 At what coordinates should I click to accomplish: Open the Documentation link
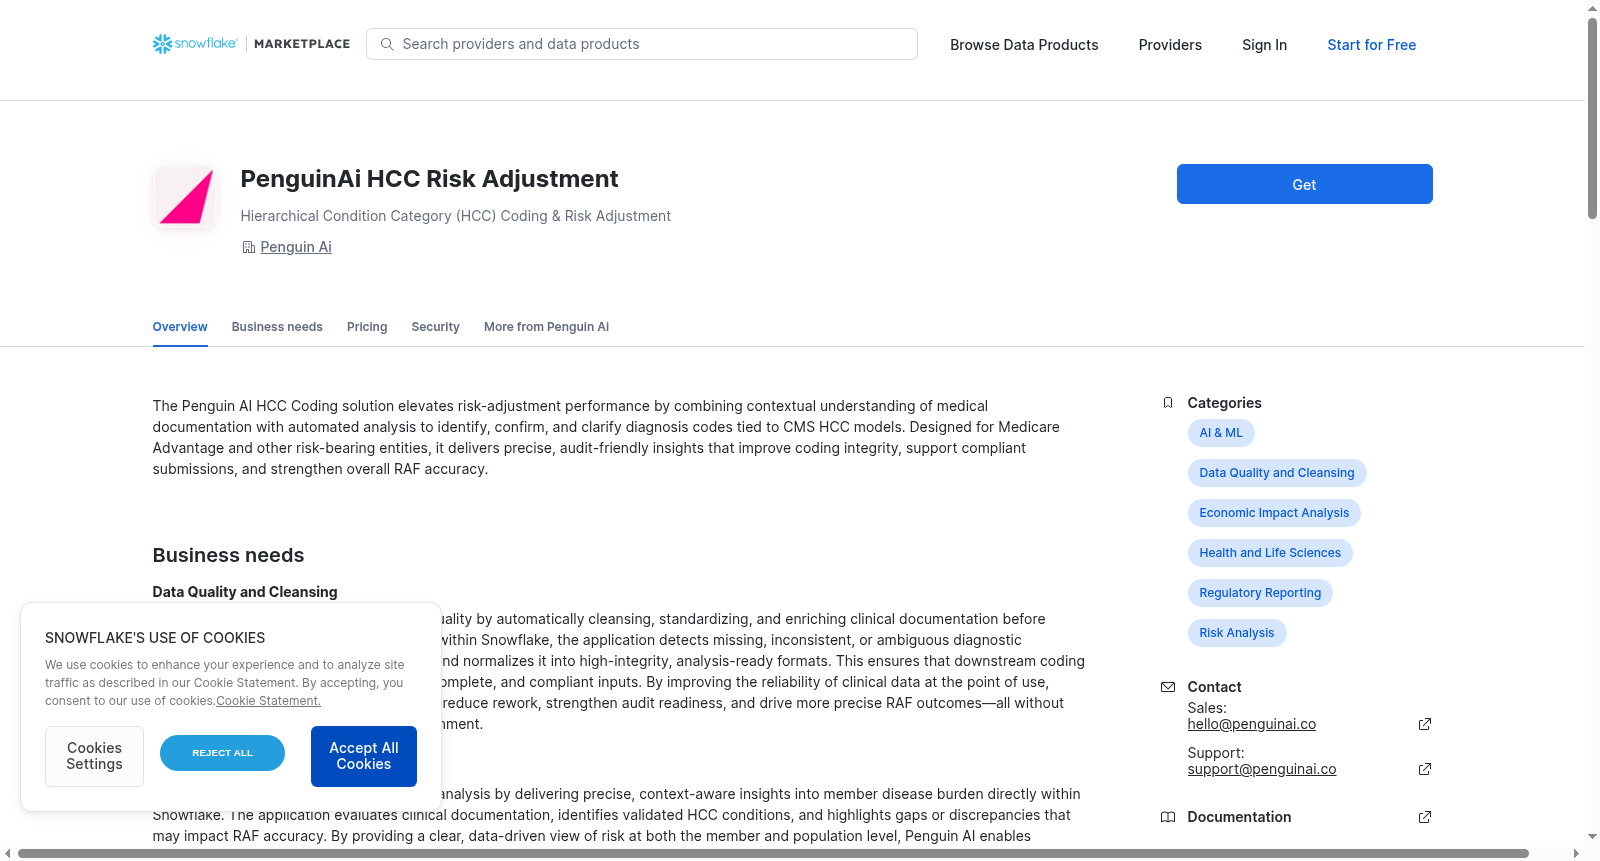[1239, 817]
